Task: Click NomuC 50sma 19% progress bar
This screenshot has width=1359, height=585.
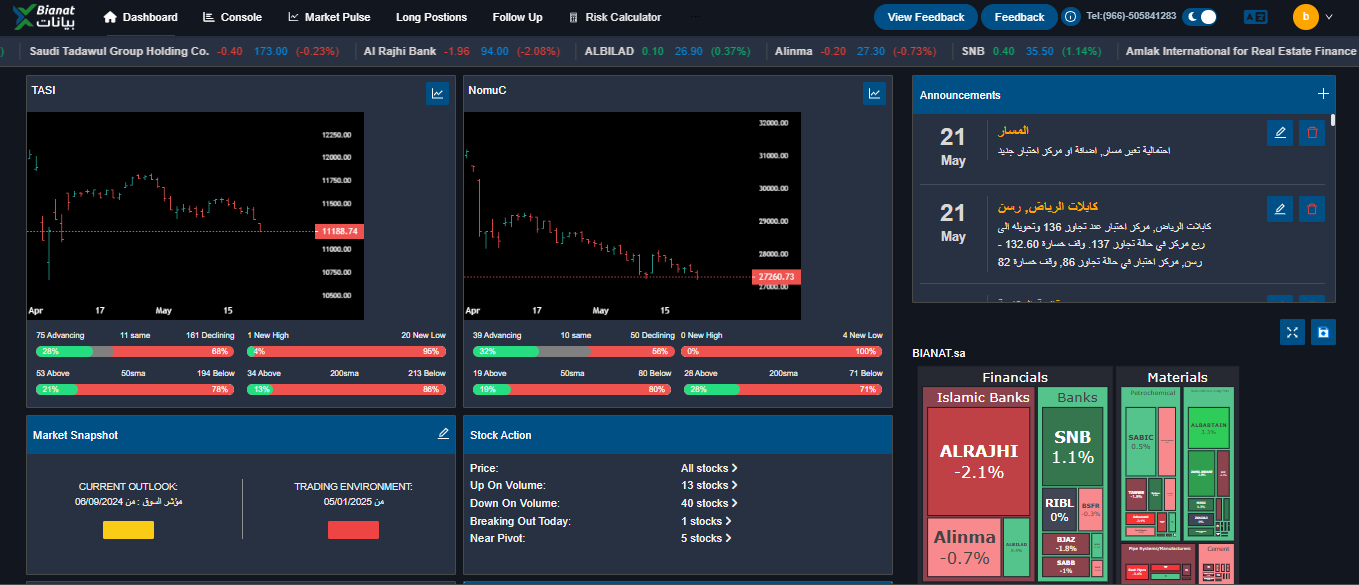Action: (x=572, y=389)
